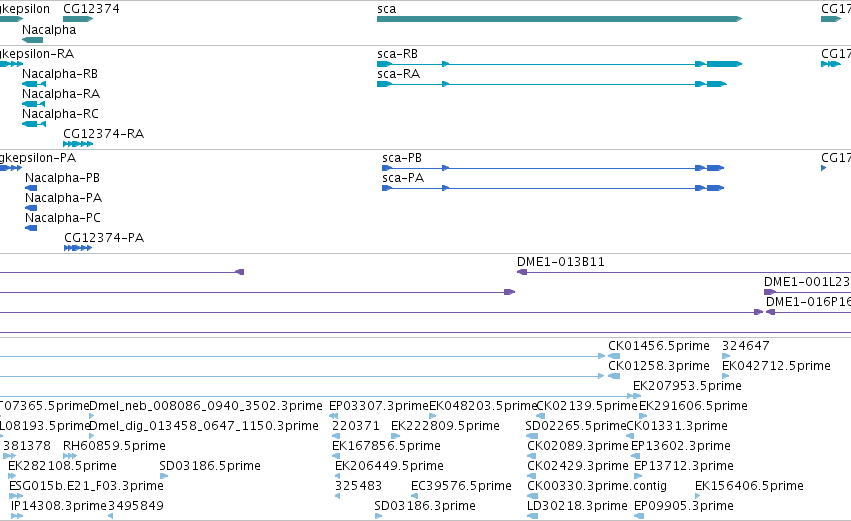Select the DME1-016P16 clone label

click(x=808, y=302)
